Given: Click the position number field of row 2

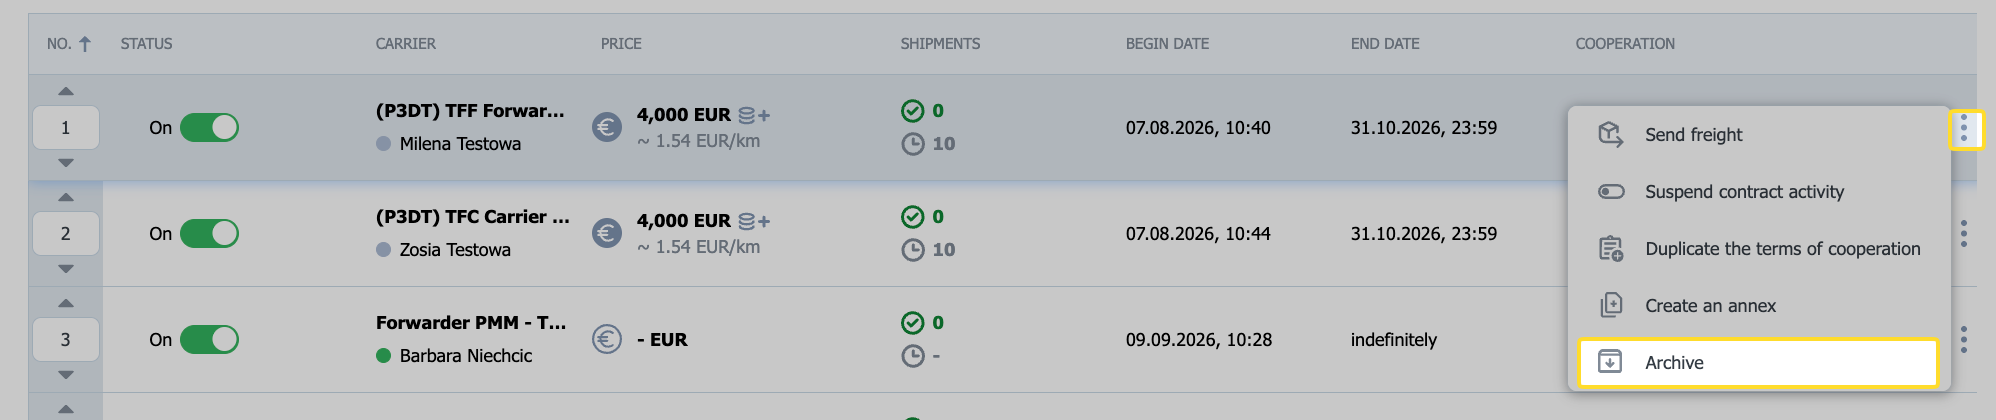Looking at the screenshot, I should pyautogui.click(x=66, y=234).
